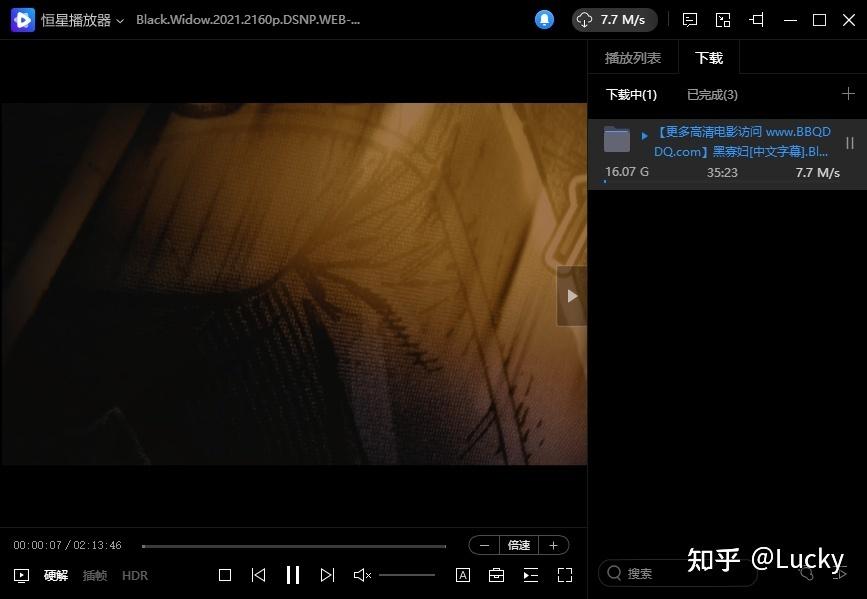Seek within the playback progress bar

coord(294,546)
